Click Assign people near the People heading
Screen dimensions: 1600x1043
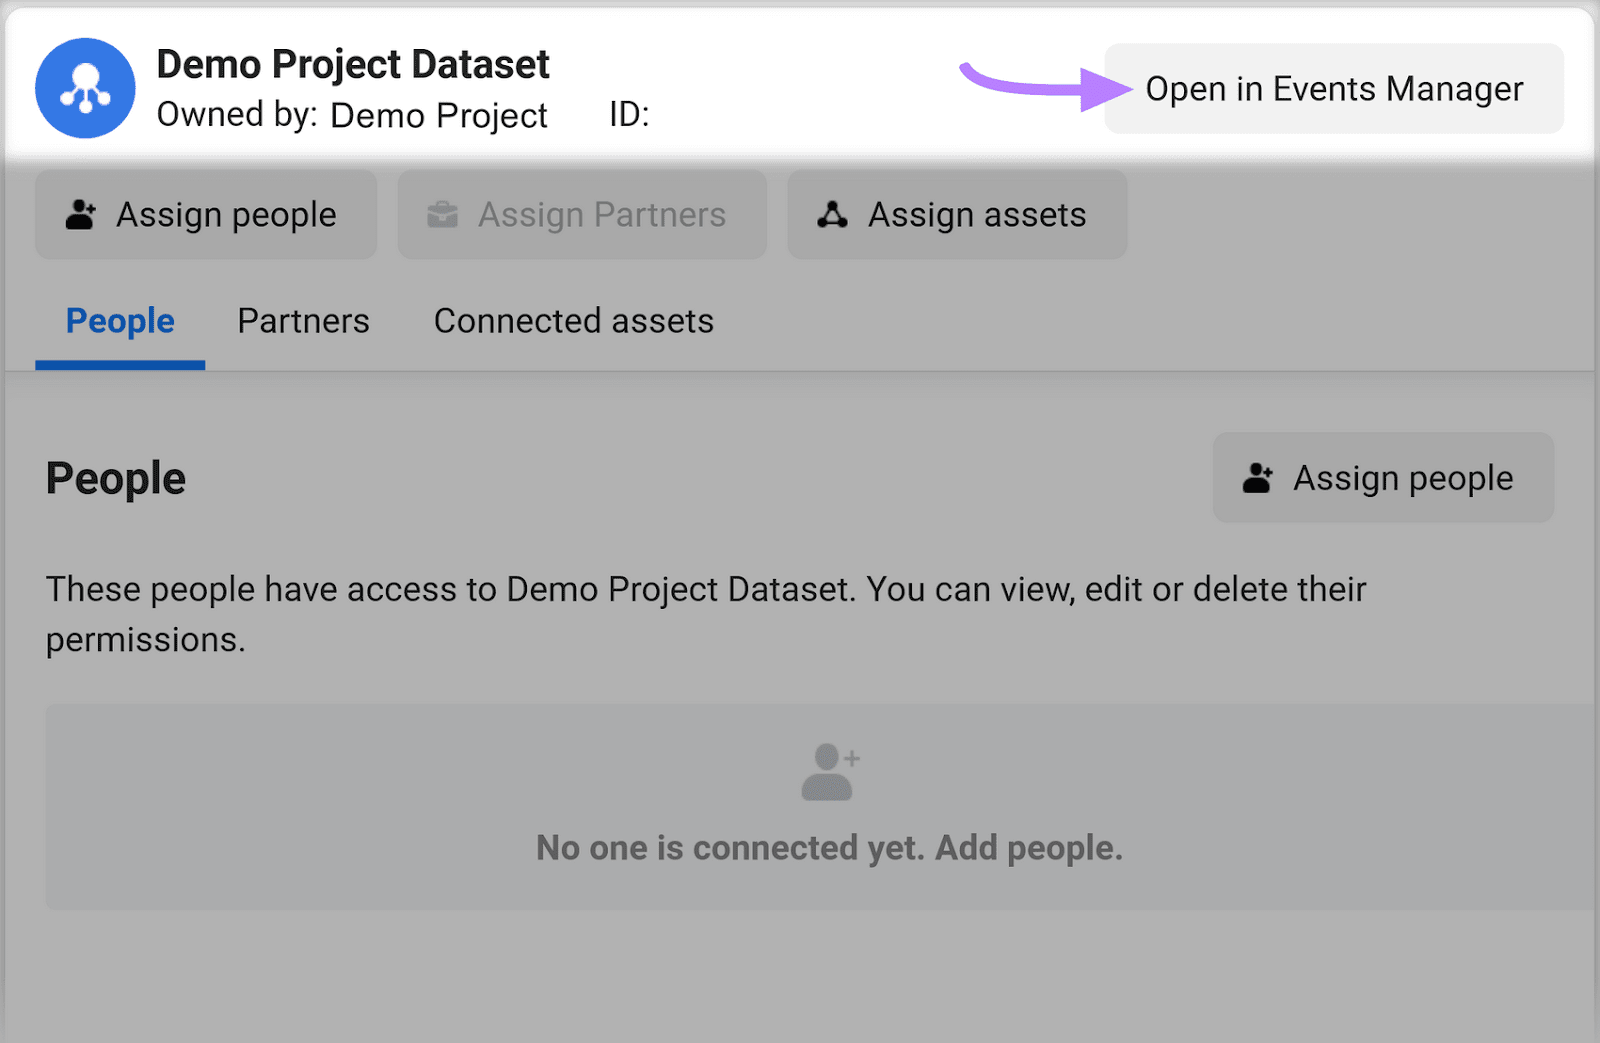pyautogui.click(x=1382, y=477)
